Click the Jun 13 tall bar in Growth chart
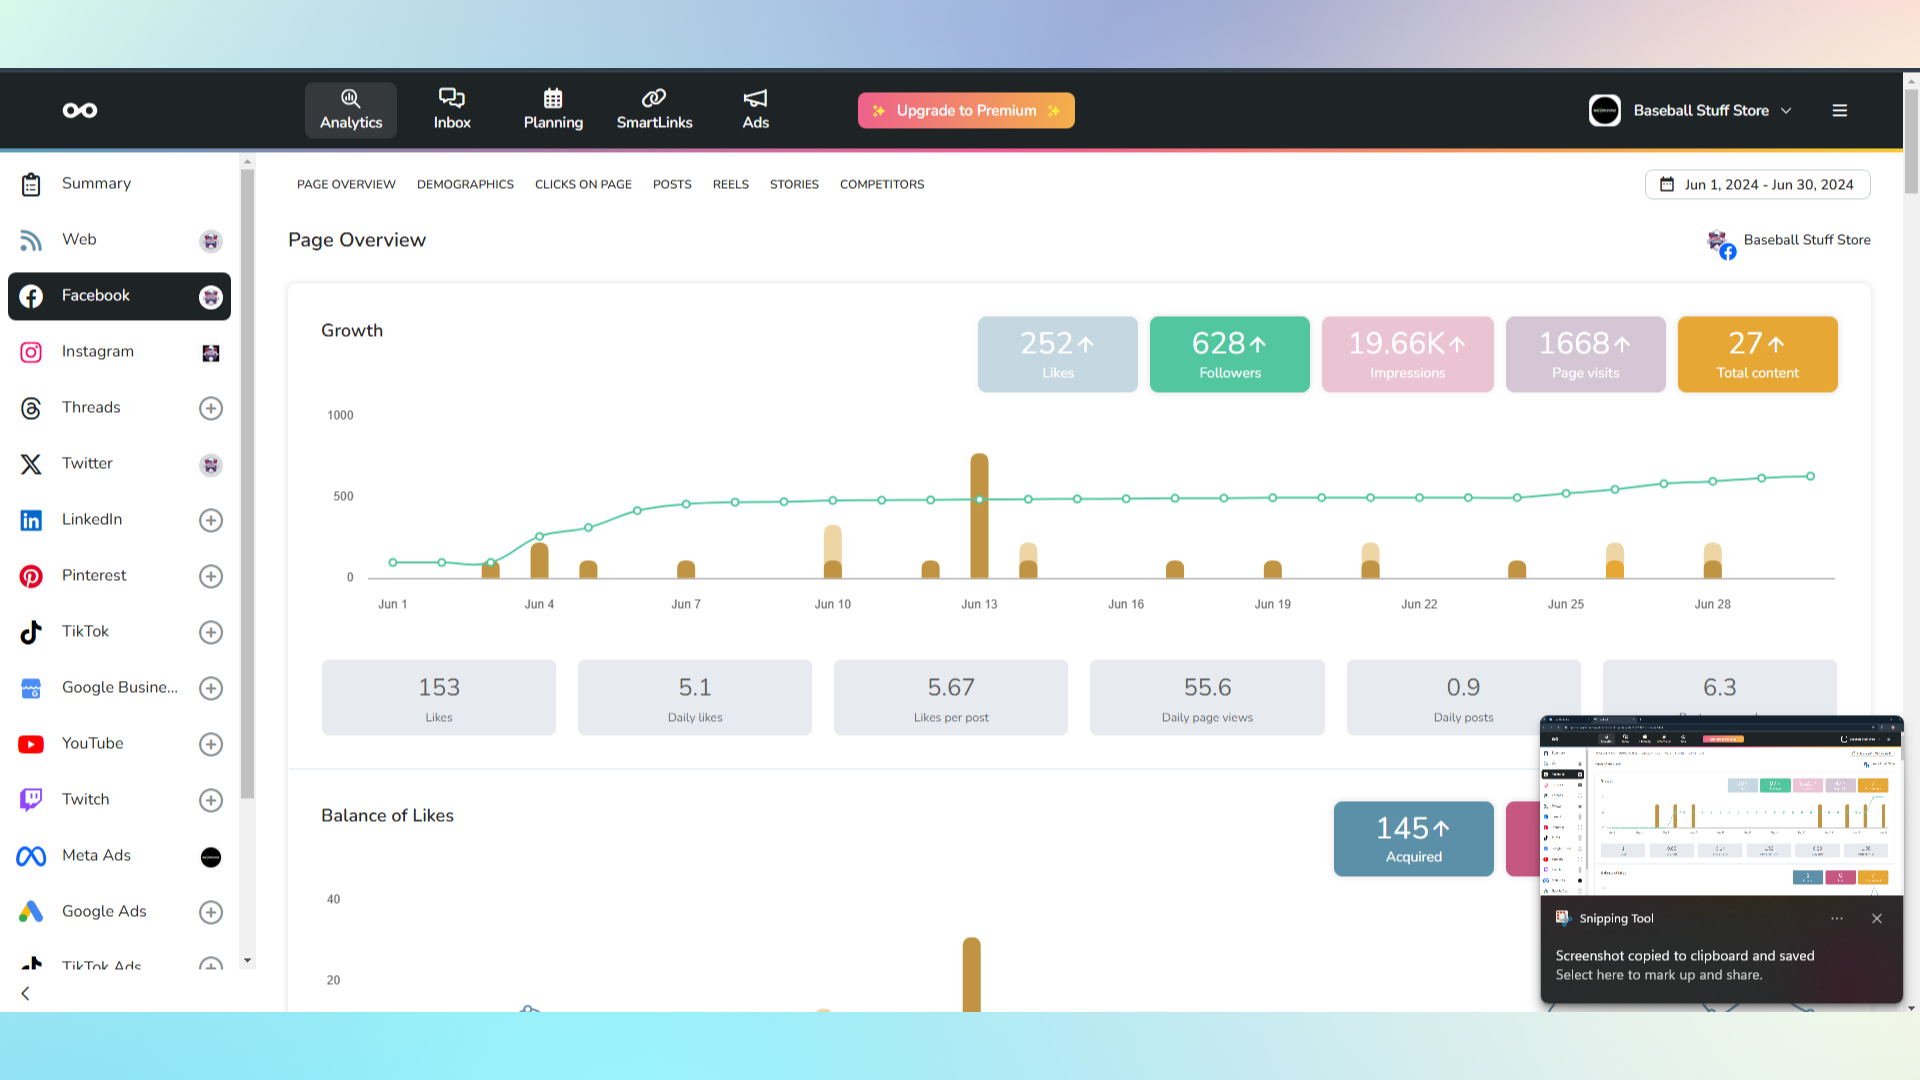Image resolution: width=1920 pixels, height=1080 pixels. point(980,516)
